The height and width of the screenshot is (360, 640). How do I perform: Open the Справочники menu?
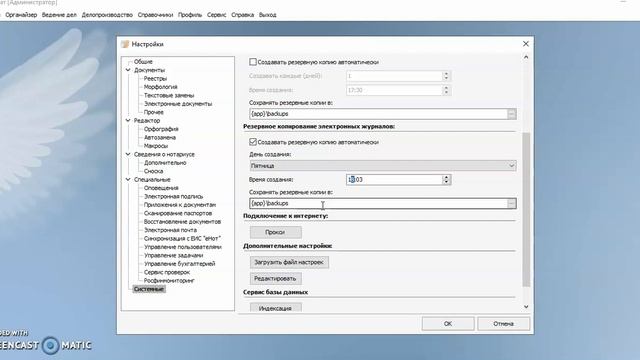pos(156,15)
